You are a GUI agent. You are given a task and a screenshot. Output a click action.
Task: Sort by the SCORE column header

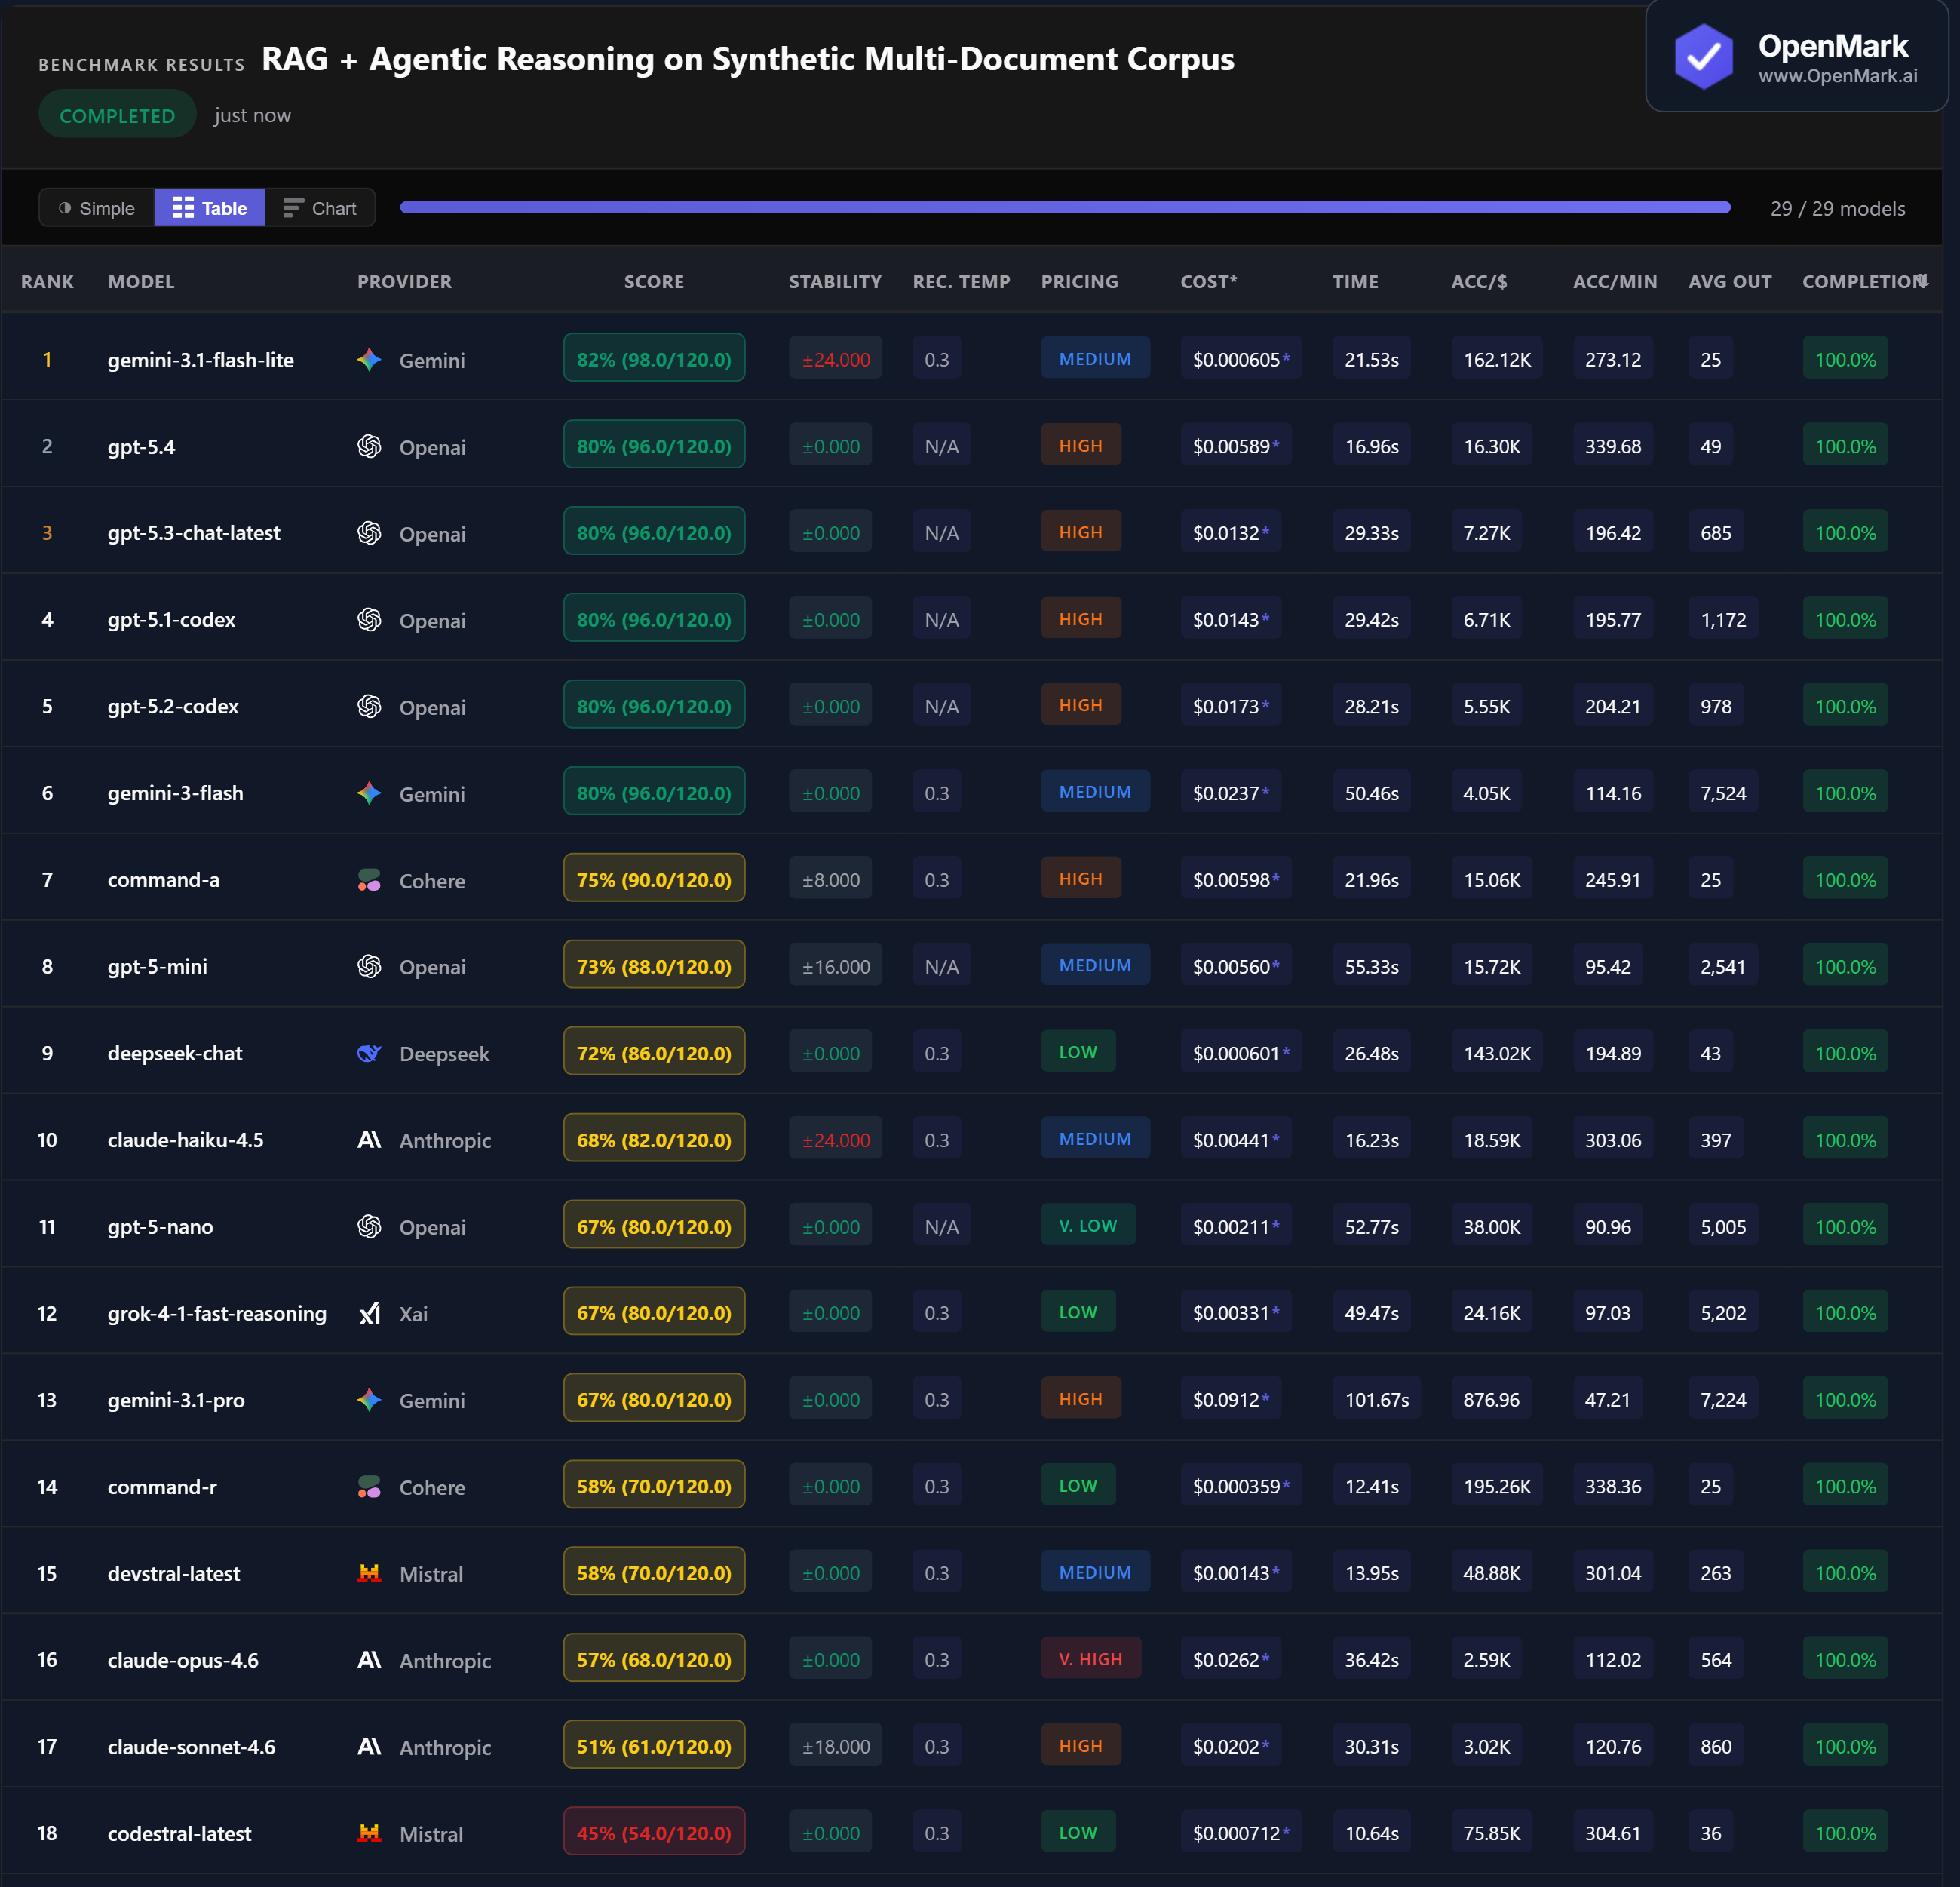click(654, 282)
